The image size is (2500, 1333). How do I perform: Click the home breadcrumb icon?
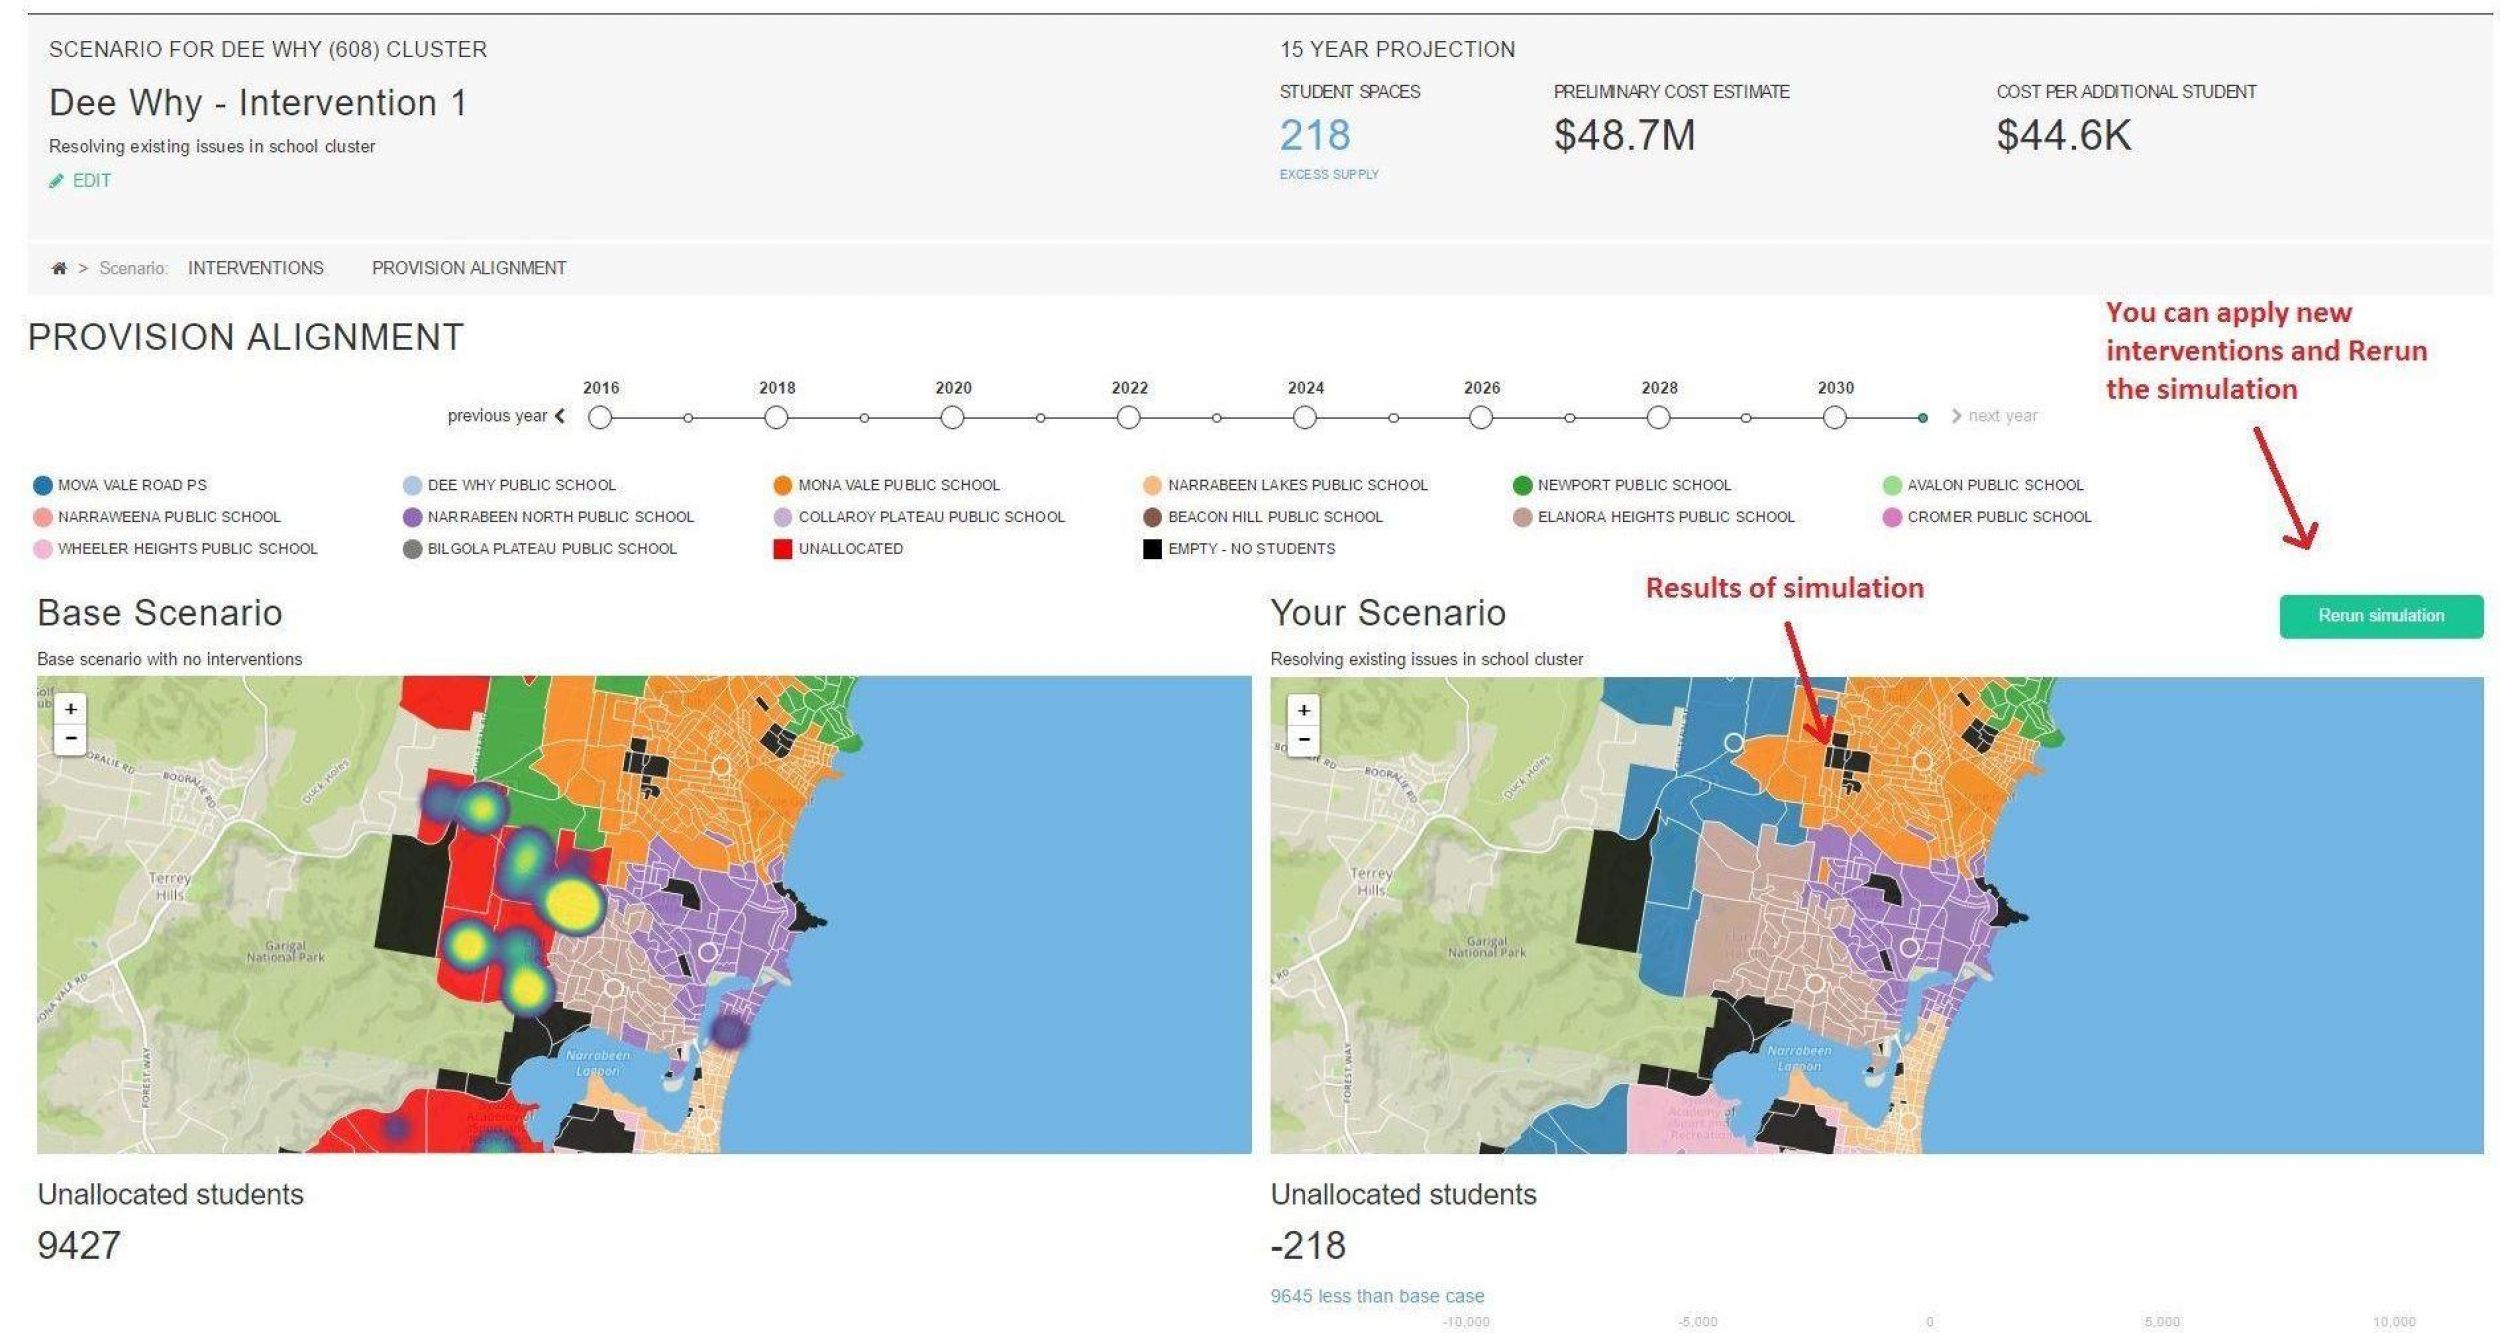[x=59, y=268]
